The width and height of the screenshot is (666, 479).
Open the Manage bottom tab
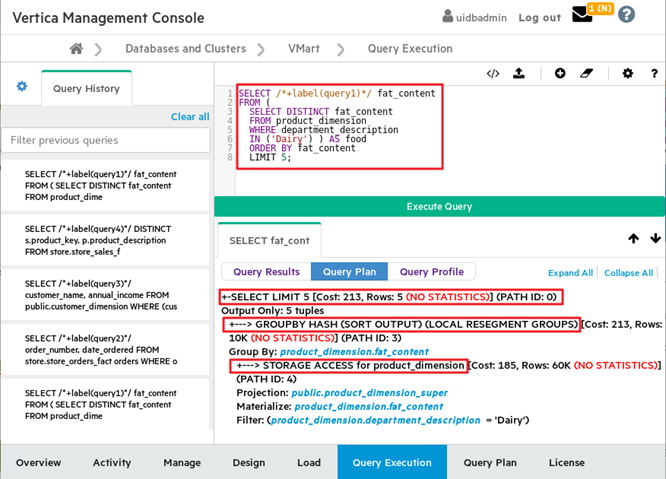[182, 462]
